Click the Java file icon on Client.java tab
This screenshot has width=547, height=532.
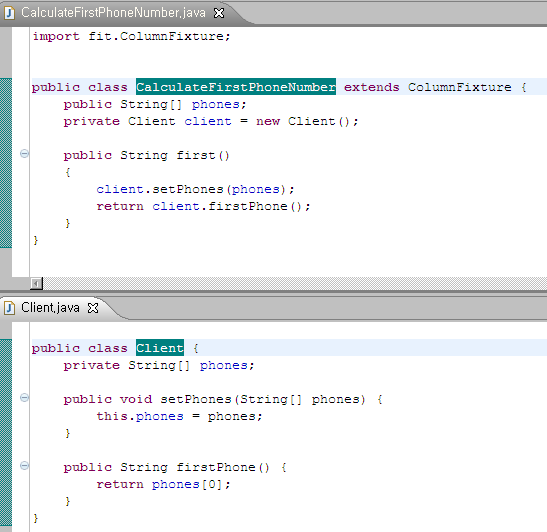tap(9, 308)
